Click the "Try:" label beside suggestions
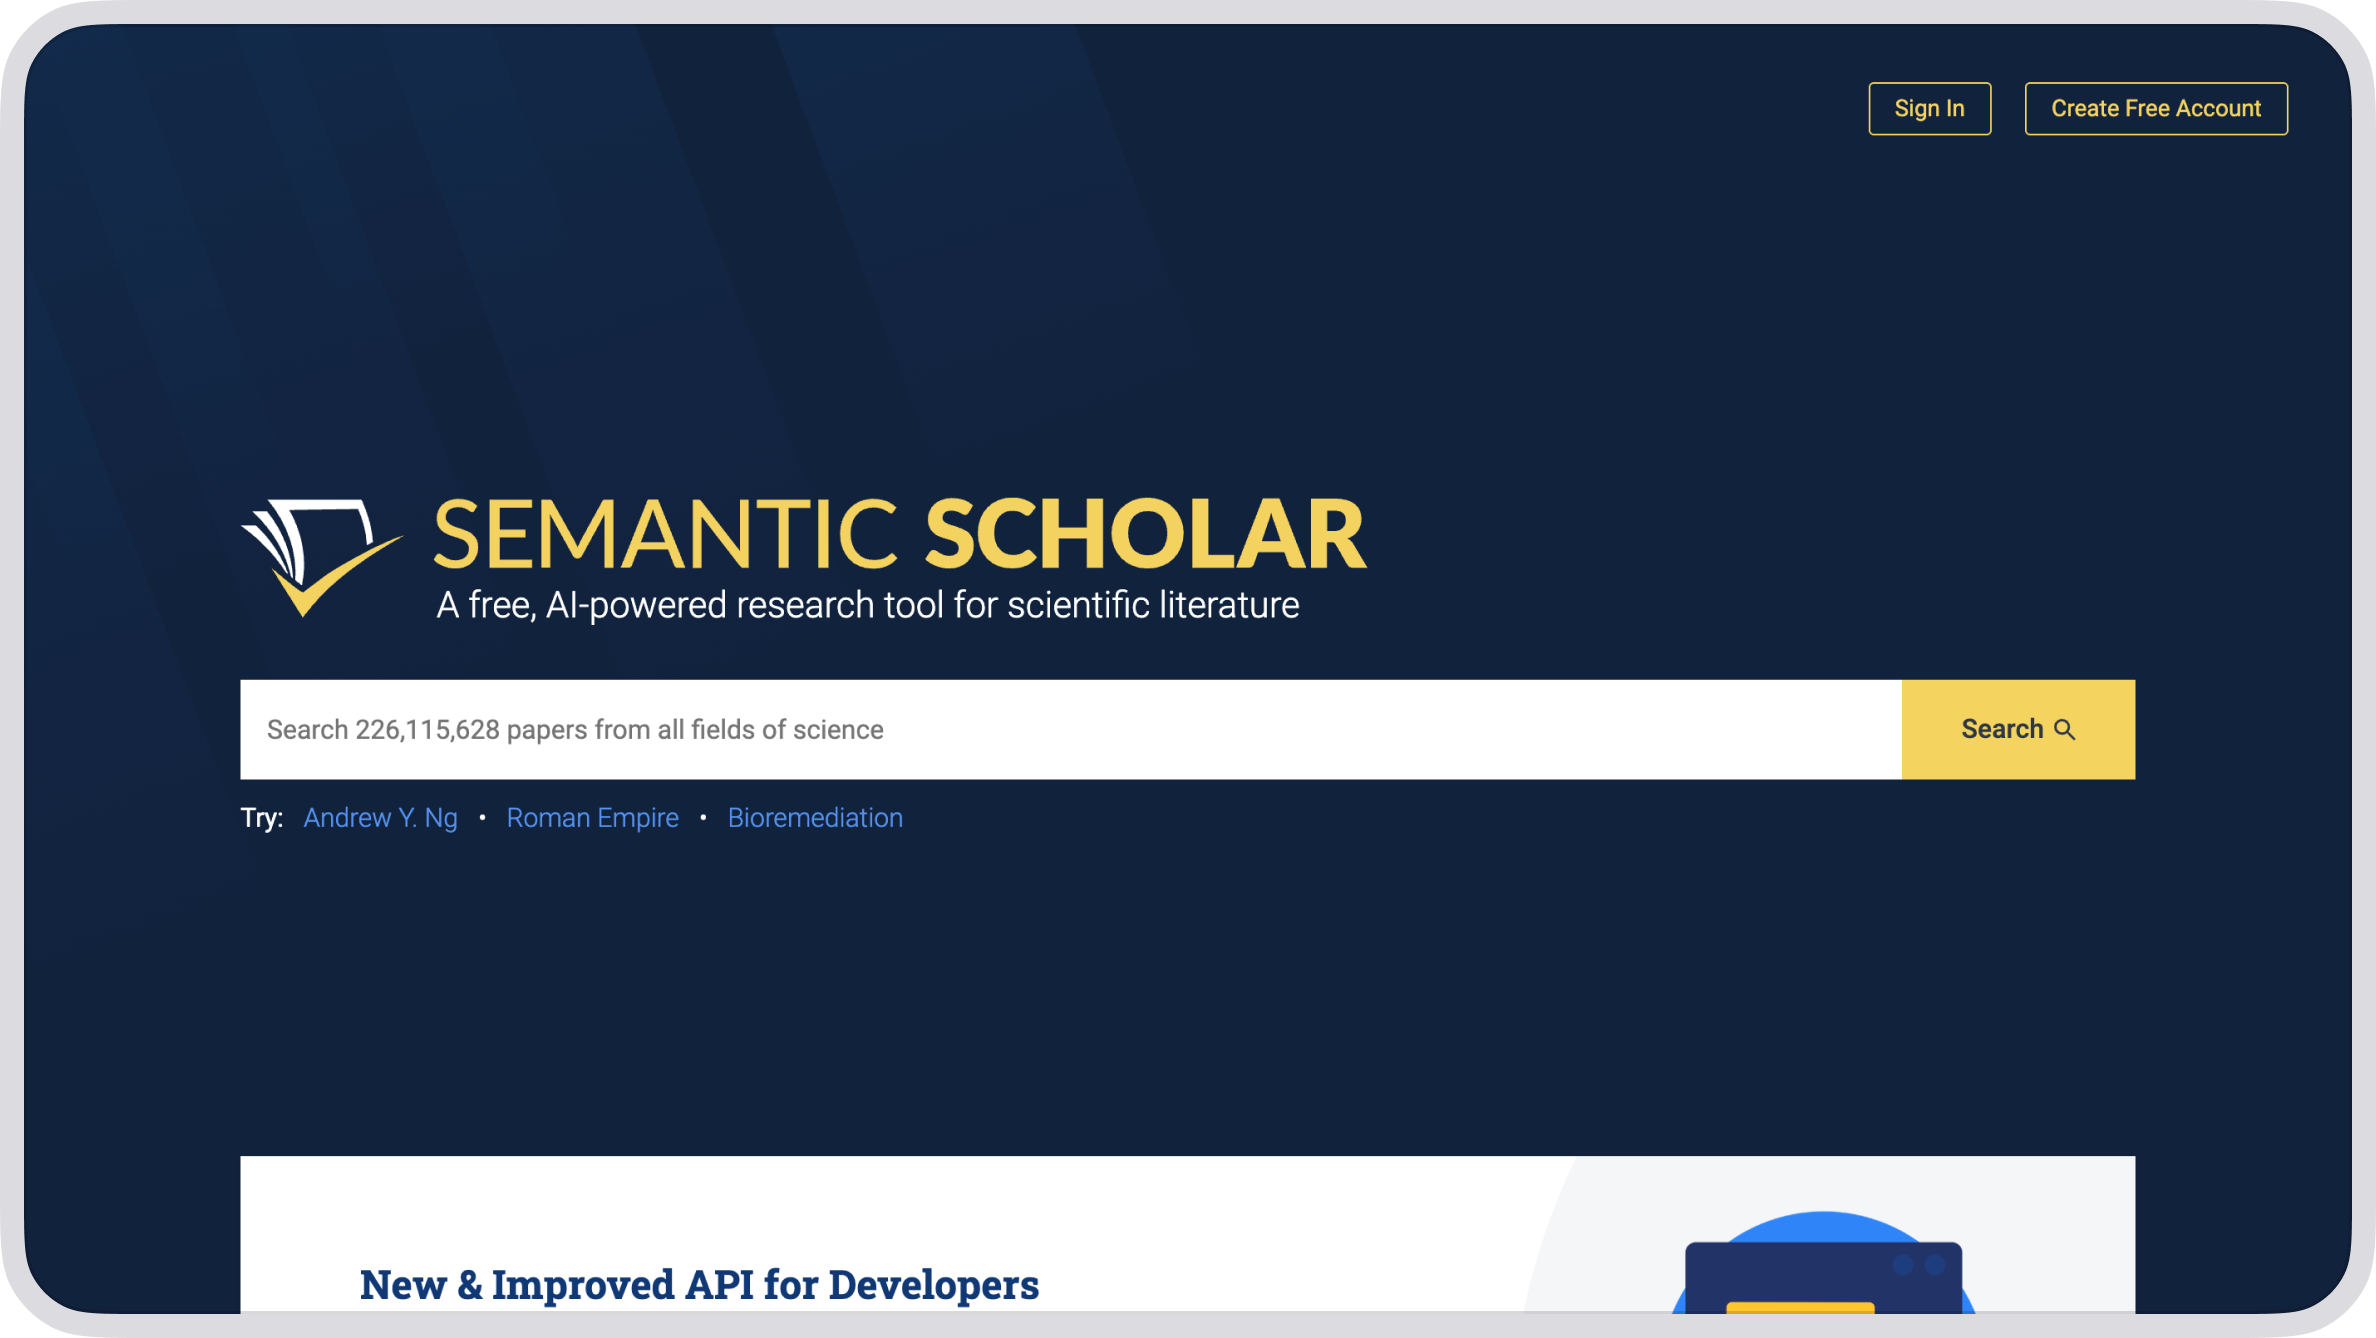Image resolution: width=2376 pixels, height=1338 pixels. click(x=261, y=818)
